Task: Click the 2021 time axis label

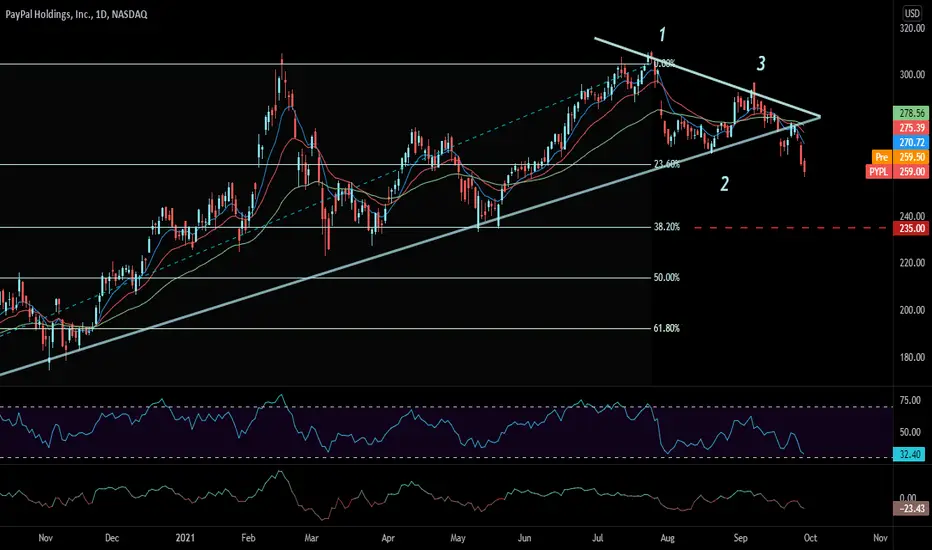Action: pyautogui.click(x=185, y=538)
